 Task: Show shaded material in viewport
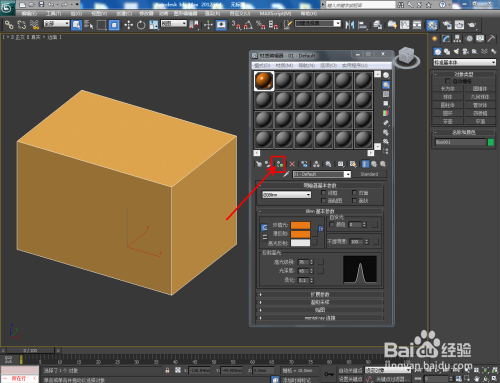click(x=353, y=164)
